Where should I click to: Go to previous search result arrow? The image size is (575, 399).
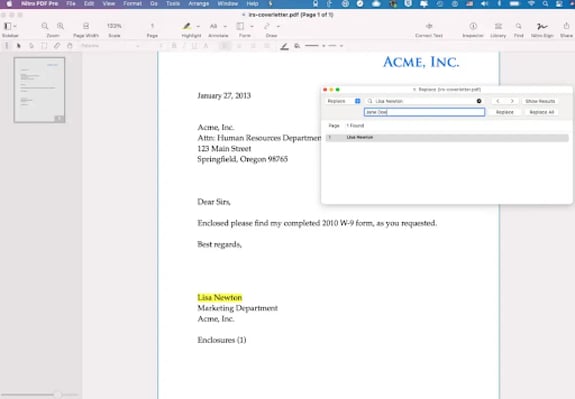pos(498,101)
